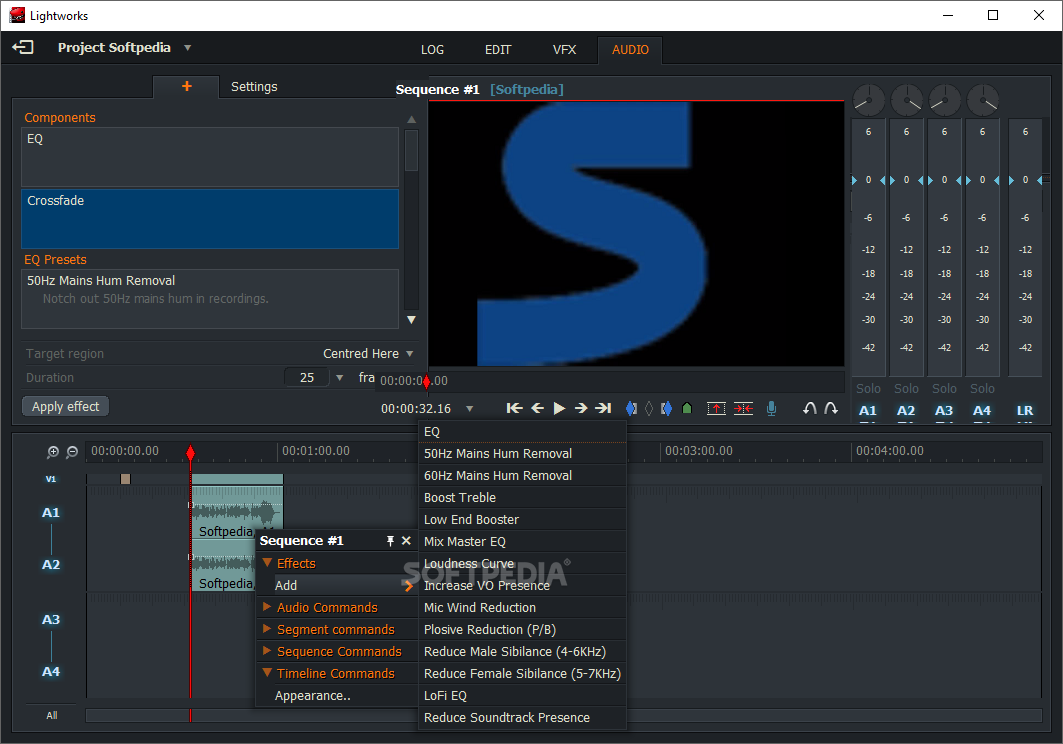
Task: Nudge one frame forward
Action: point(581,408)
